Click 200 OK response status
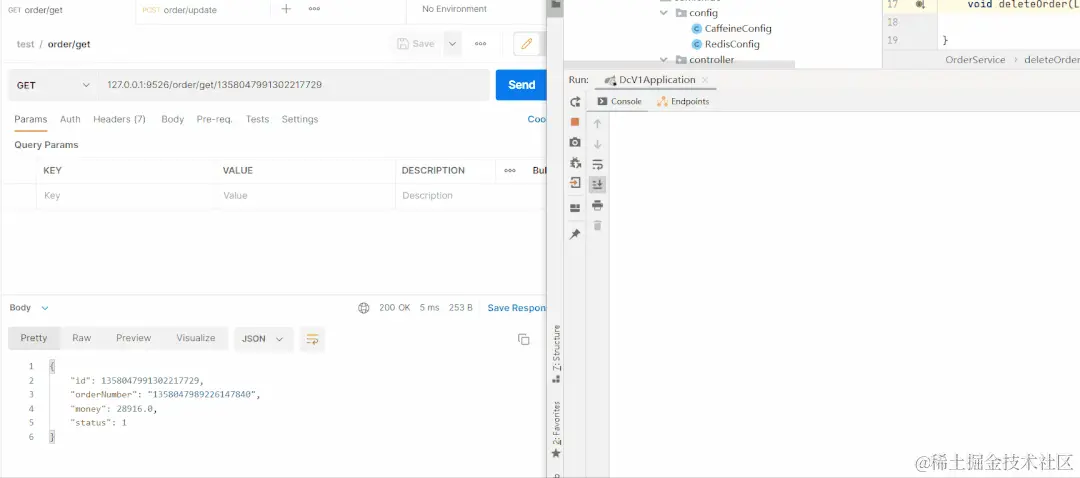 pyautogui.click(x=395, y=308)
